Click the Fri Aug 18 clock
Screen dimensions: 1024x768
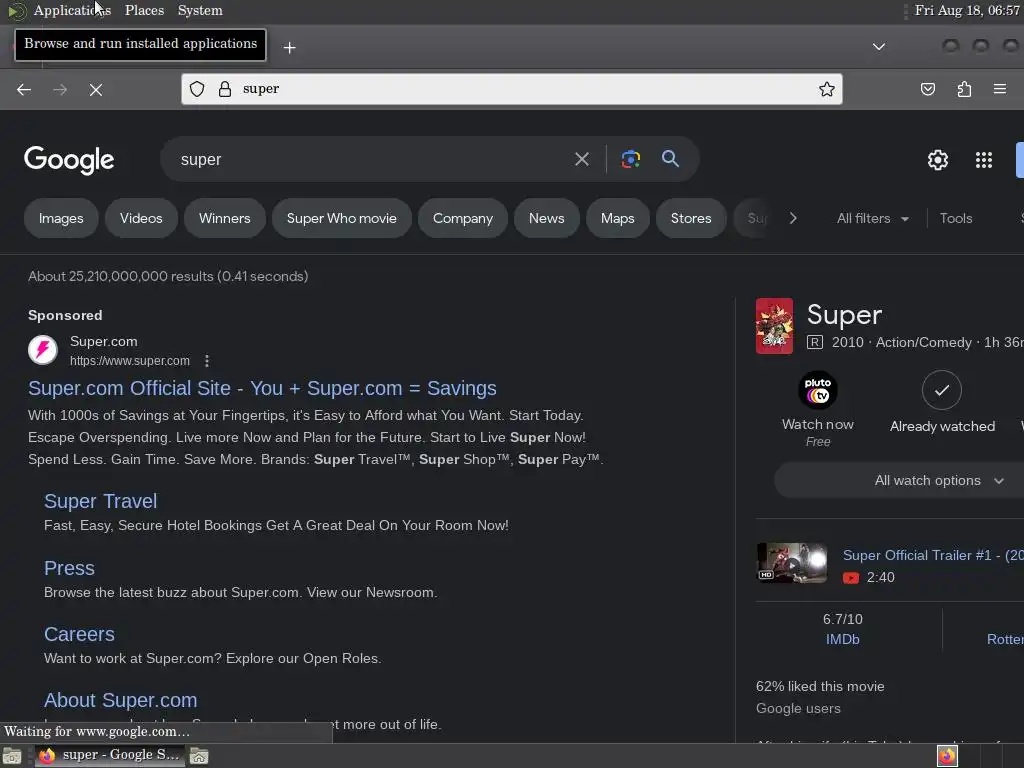tap(968, 10)
